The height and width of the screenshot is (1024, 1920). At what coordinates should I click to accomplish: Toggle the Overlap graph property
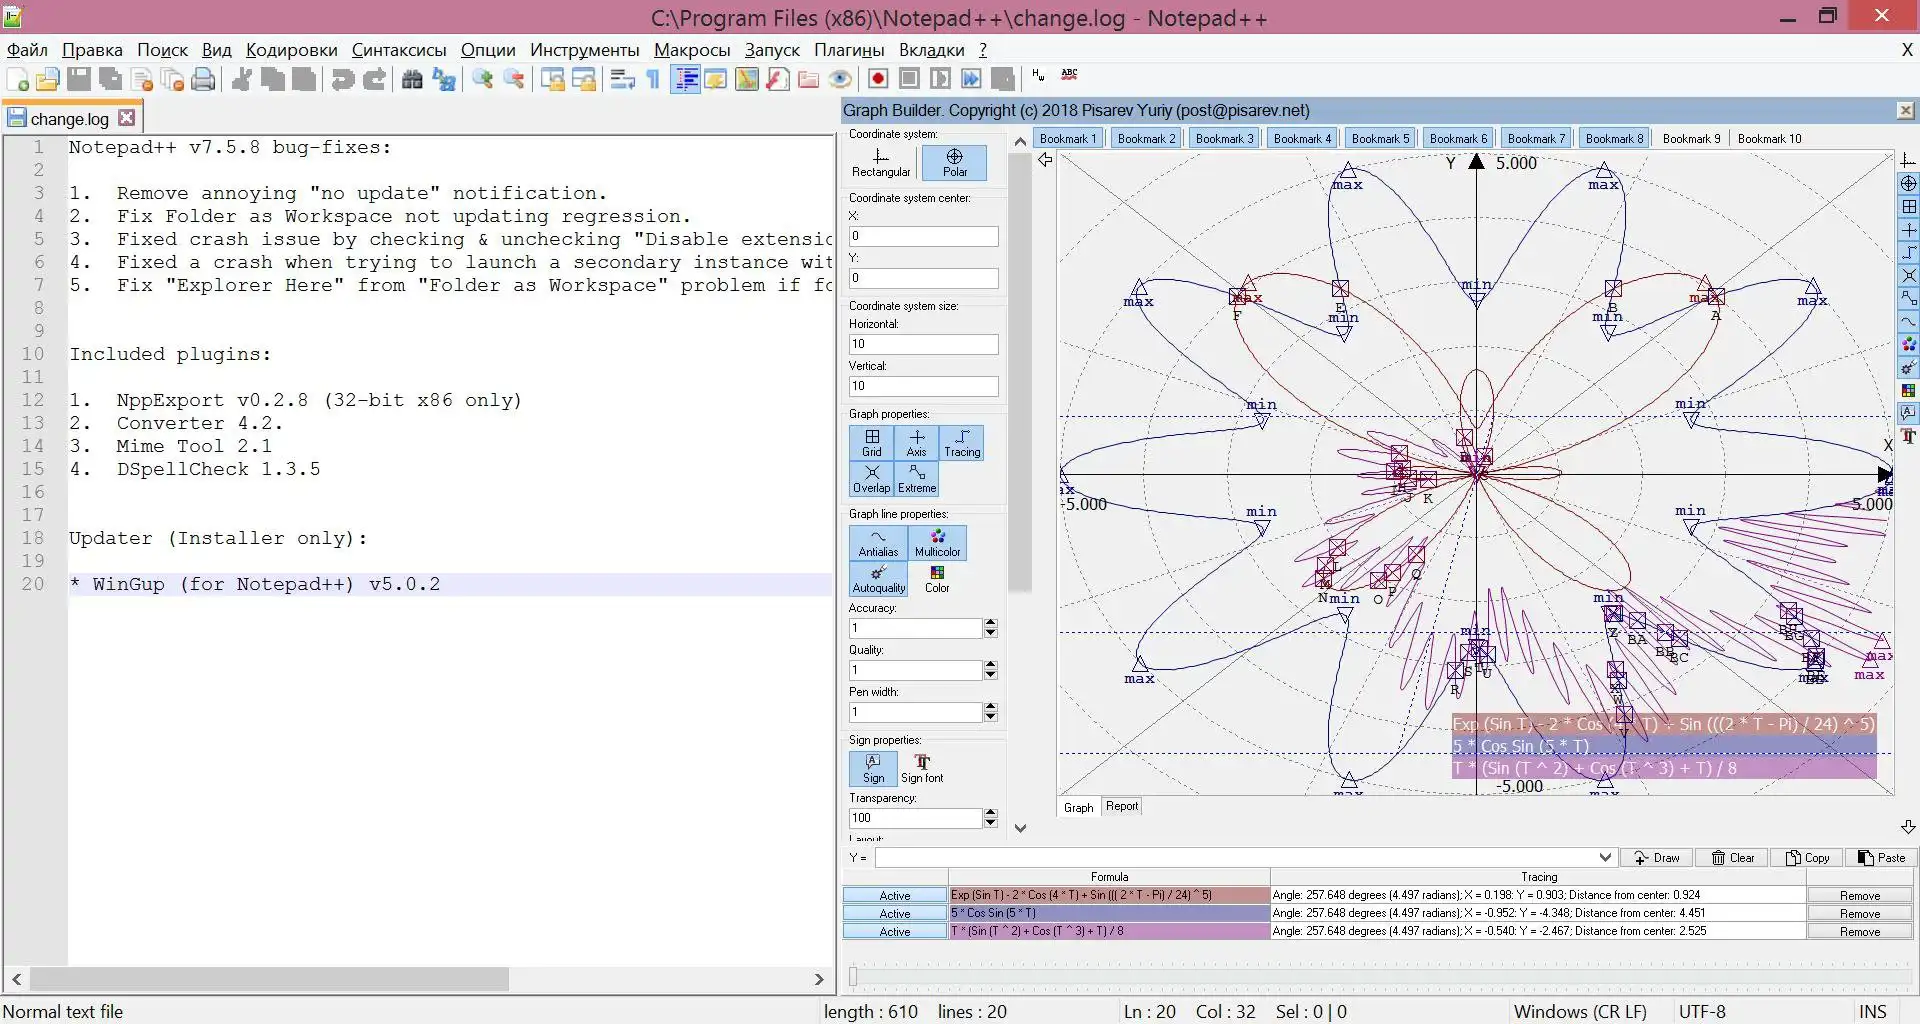(872, 479)
